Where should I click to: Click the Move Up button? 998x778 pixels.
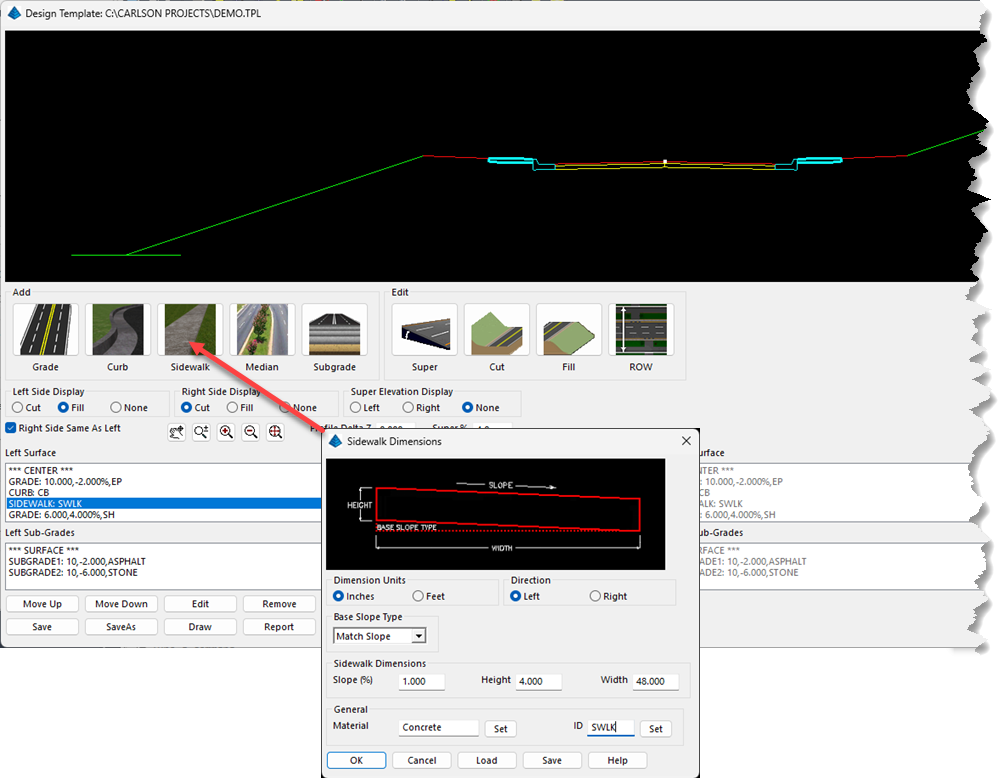[42, 604]
